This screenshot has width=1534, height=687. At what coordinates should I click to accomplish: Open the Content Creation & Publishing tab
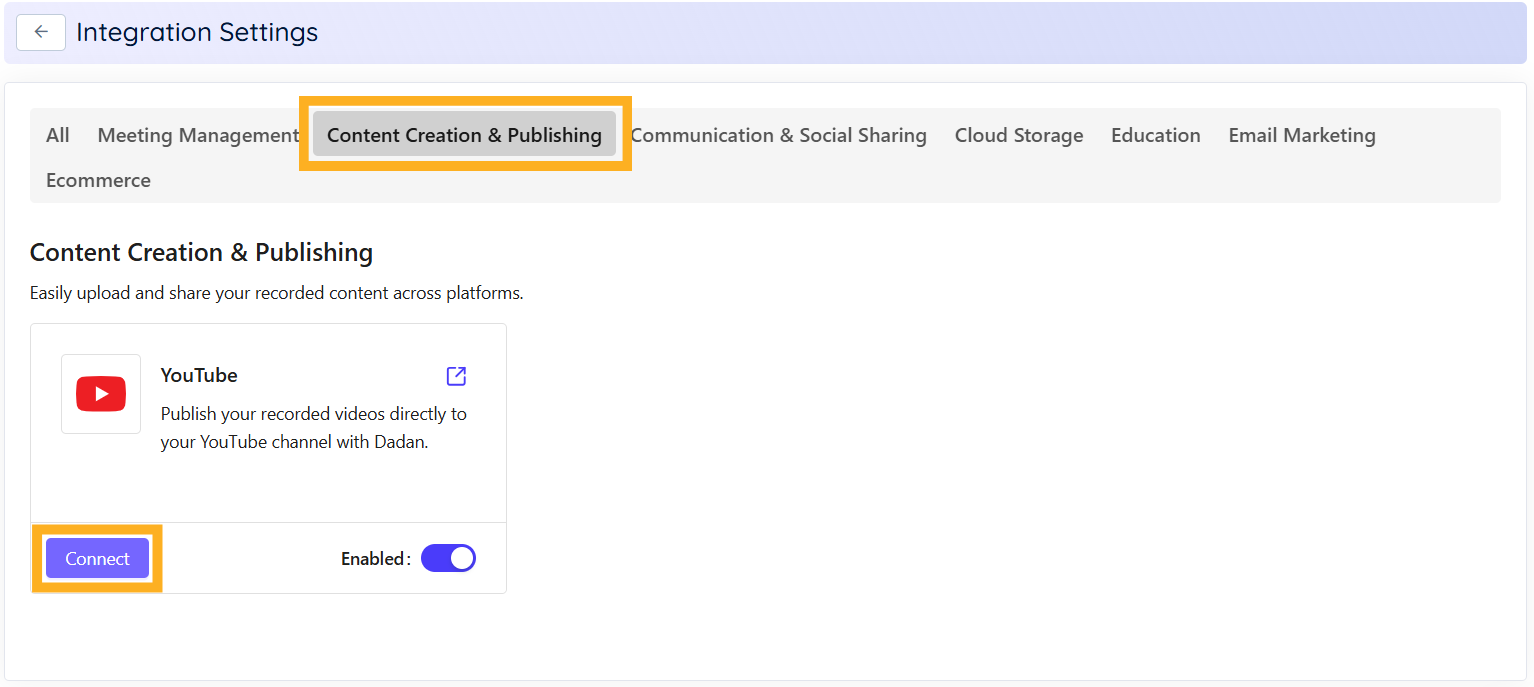pos(464,134)
